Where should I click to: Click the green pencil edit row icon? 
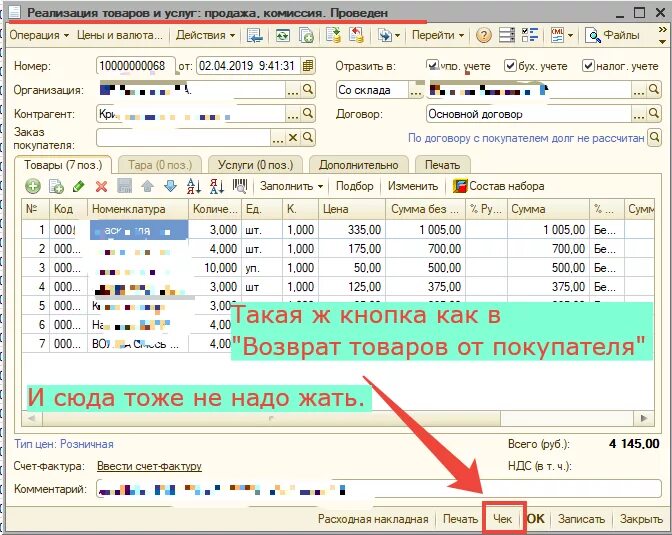(79, 186)
